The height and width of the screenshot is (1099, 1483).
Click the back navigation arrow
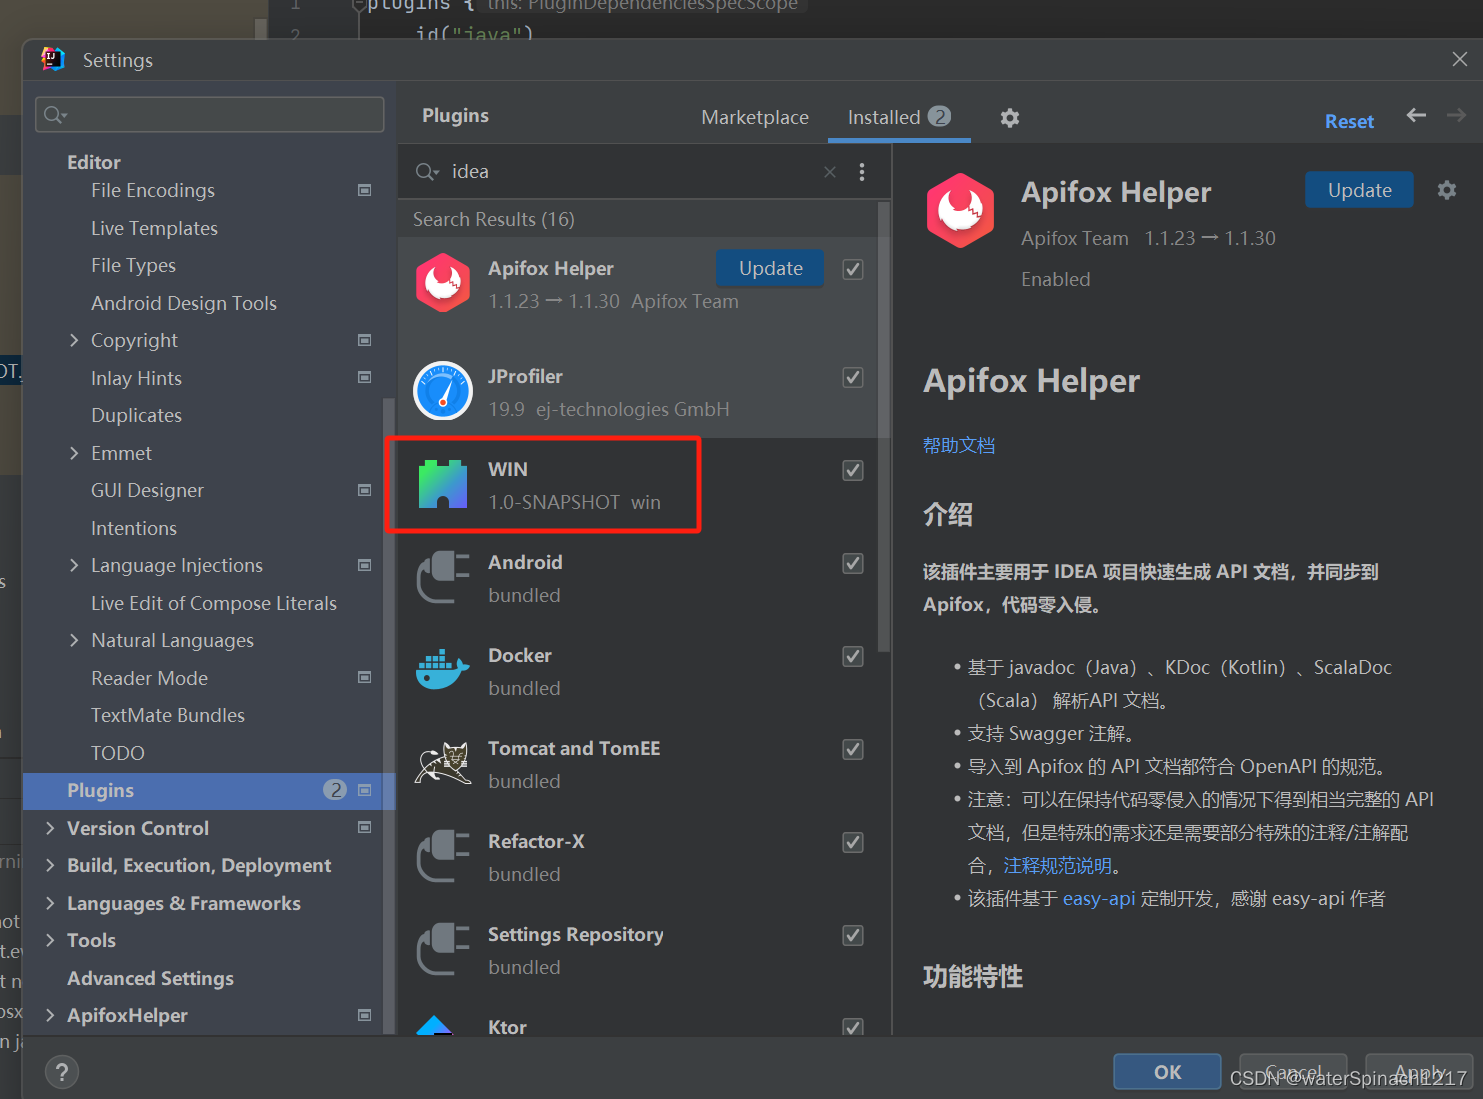click(1416, 115)
